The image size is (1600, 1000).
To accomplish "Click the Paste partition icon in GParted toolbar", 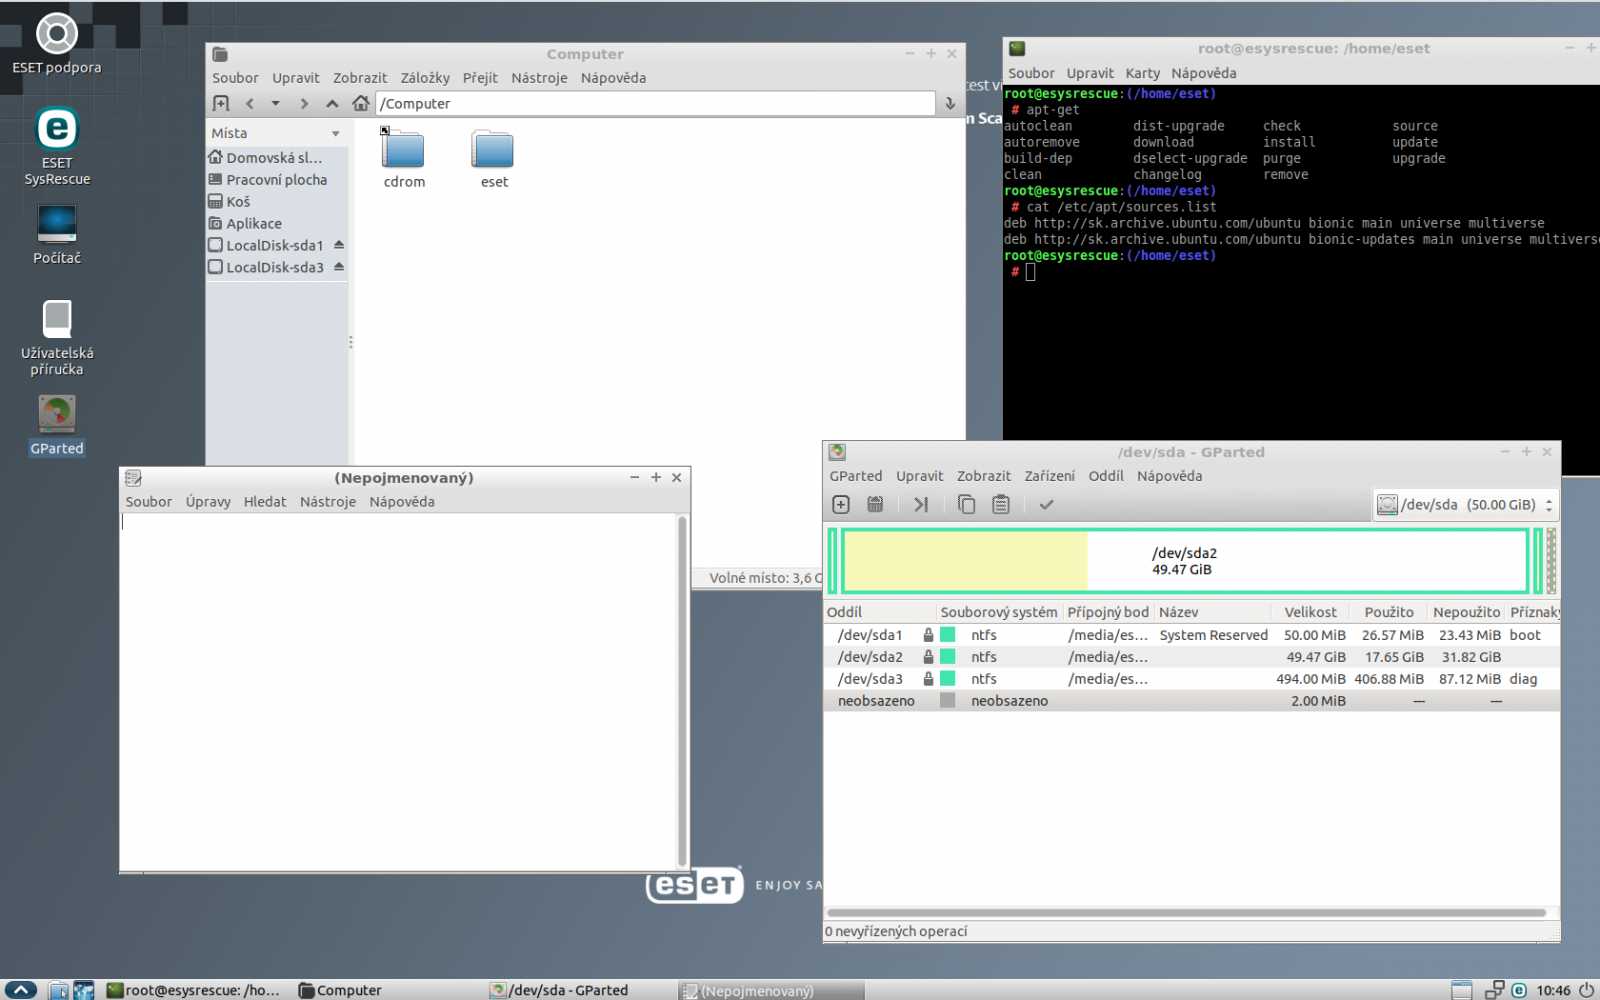I will click(1001, 505).
